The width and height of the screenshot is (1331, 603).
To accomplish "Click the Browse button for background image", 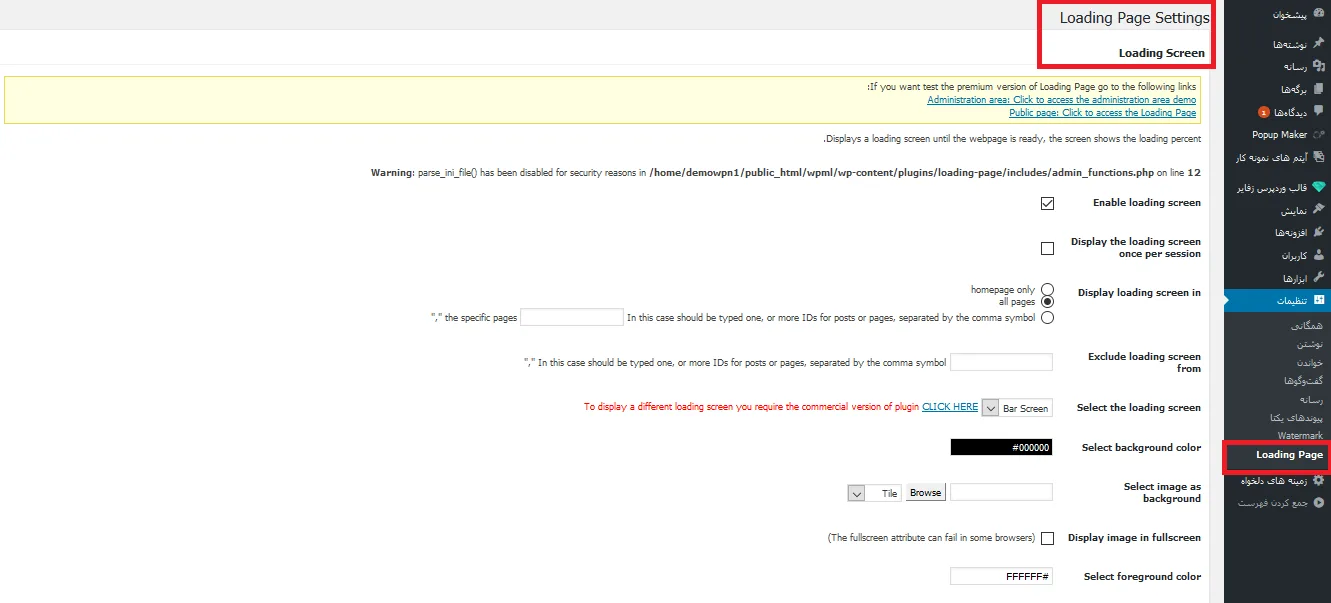I will [925, 493].
